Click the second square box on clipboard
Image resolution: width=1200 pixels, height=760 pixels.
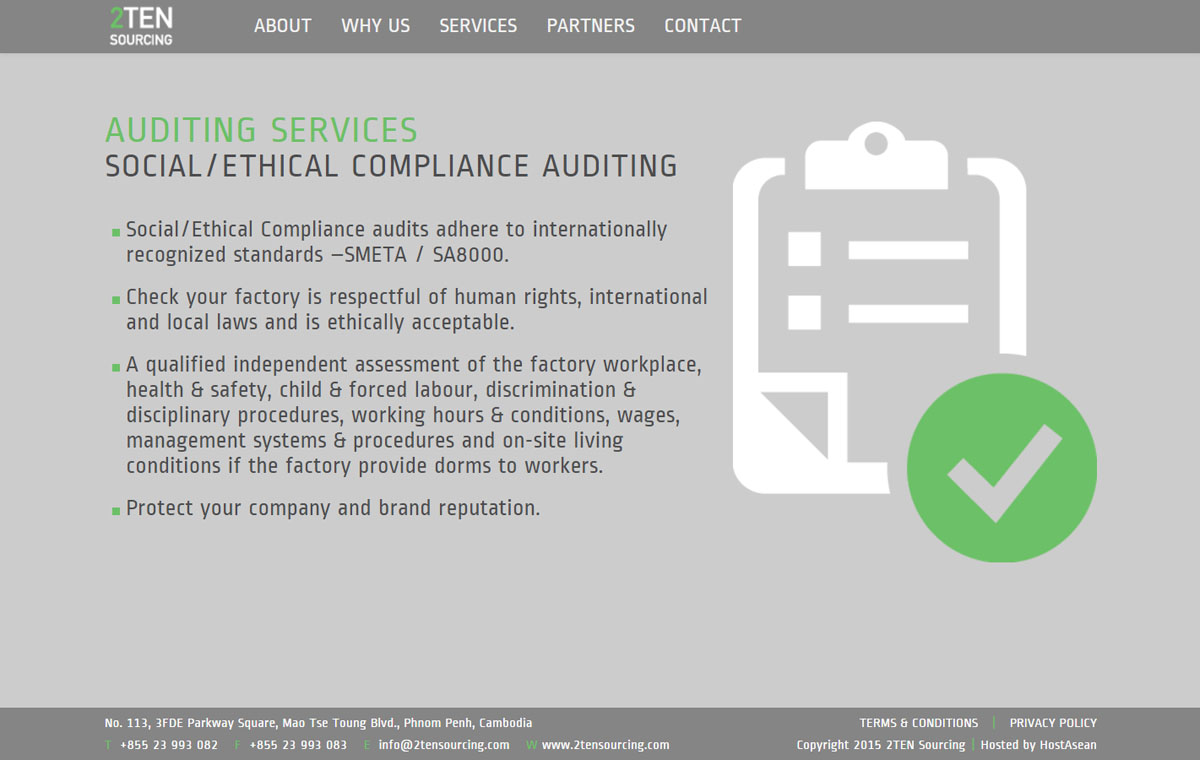(804, 312)
